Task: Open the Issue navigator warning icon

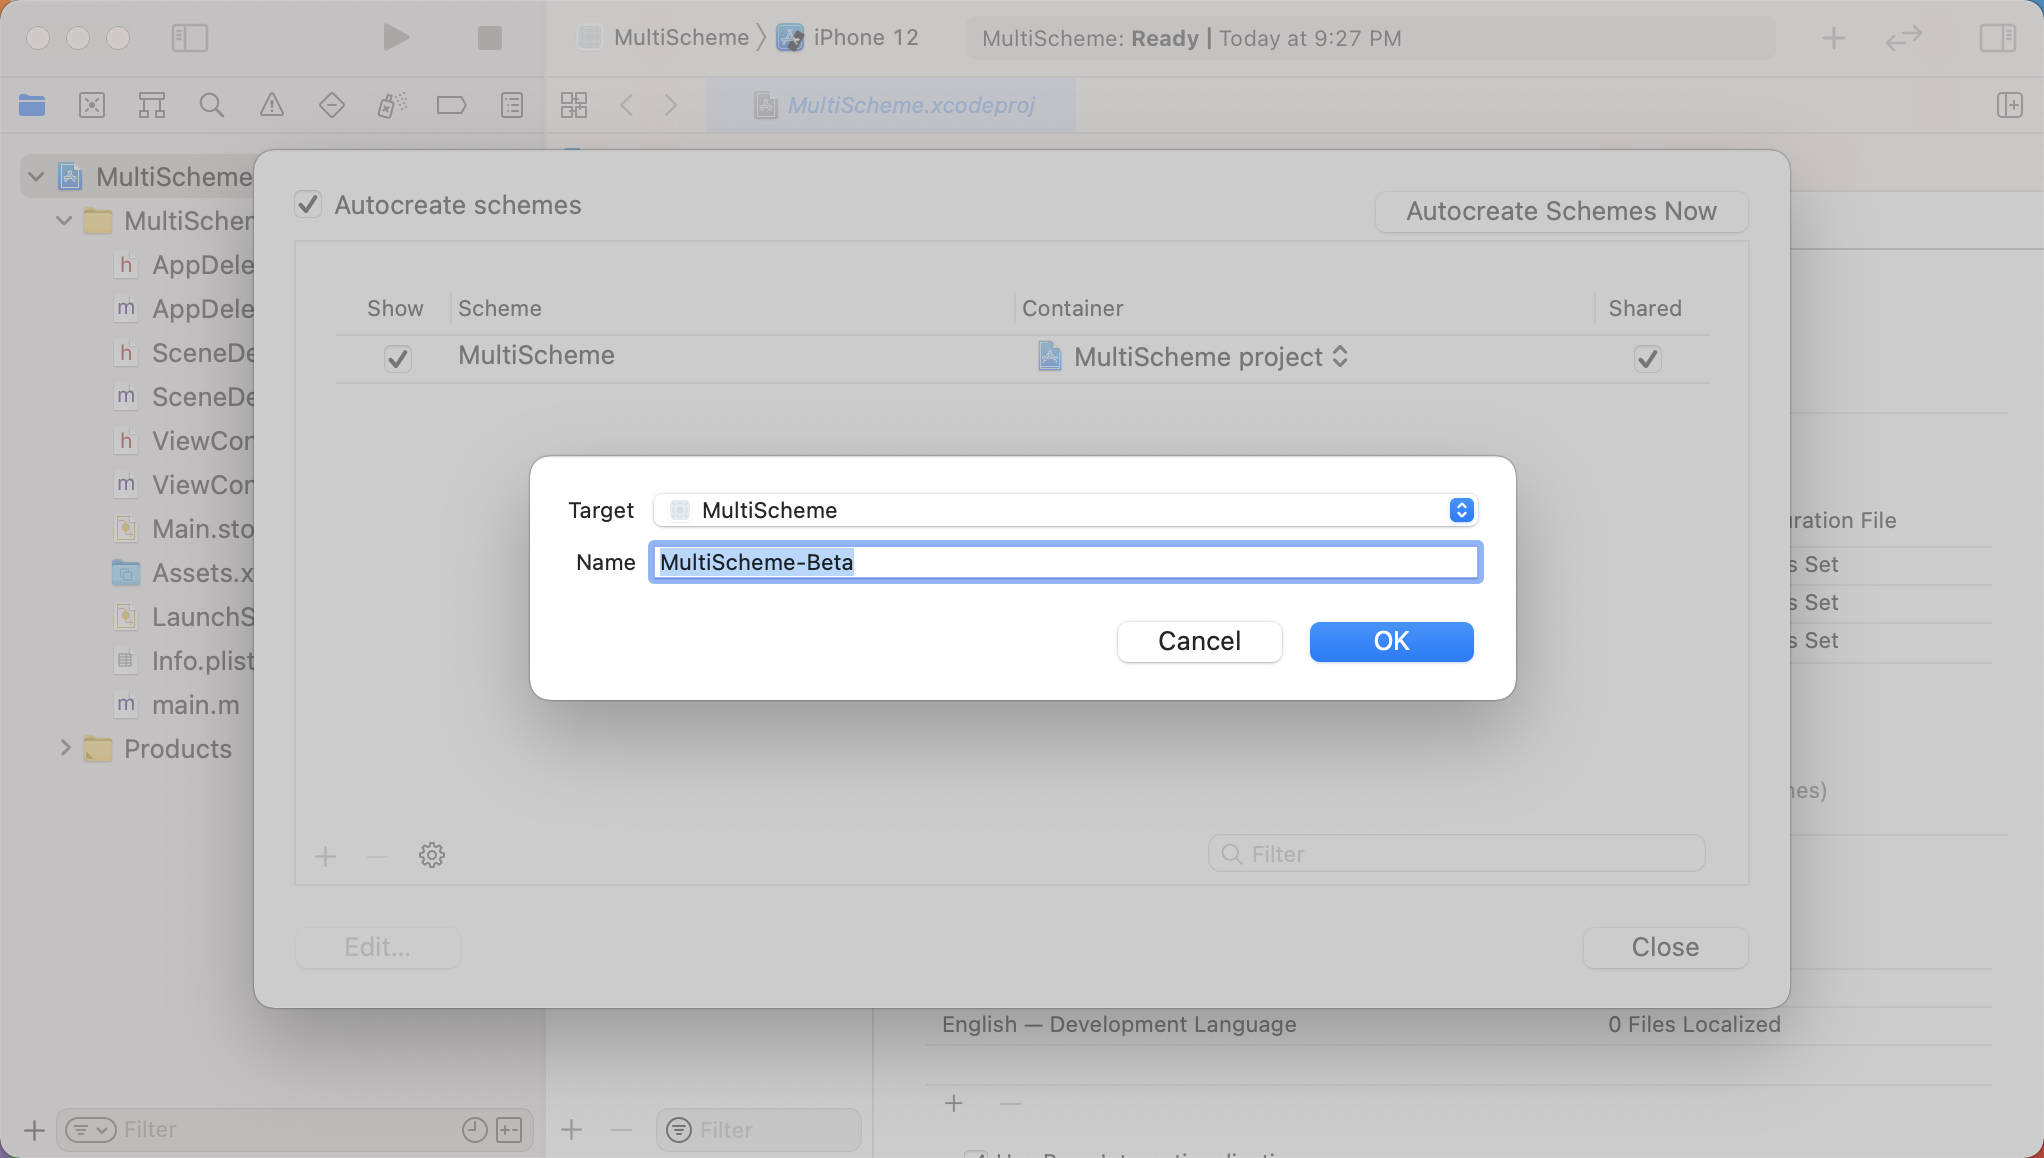Action: [271, 105]
